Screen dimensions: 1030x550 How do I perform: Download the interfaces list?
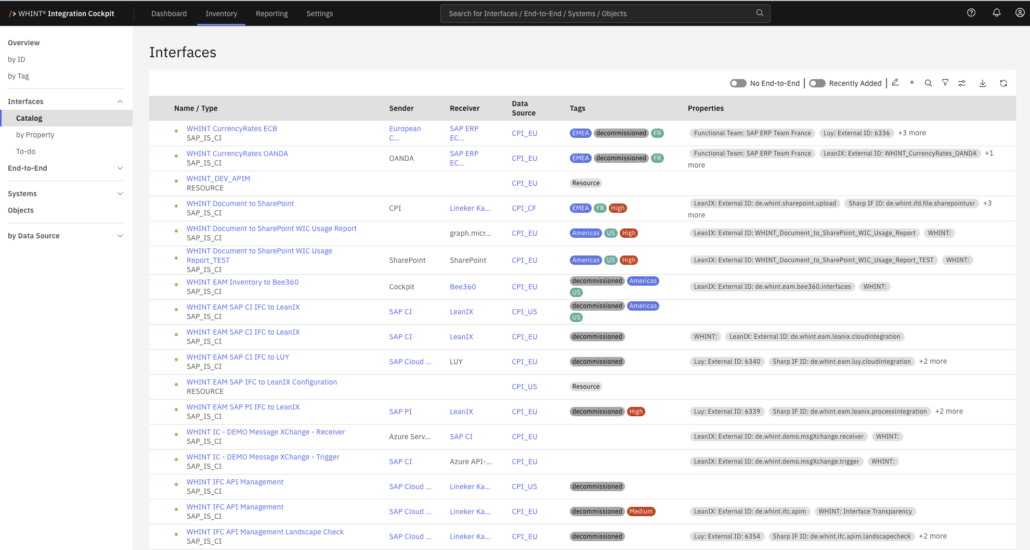[983, 83]
